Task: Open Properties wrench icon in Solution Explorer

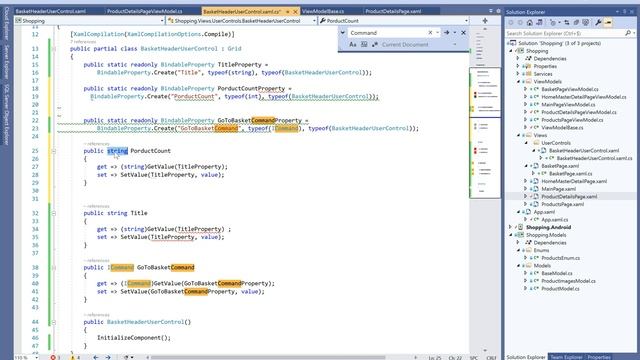Action: pos(598,23)
